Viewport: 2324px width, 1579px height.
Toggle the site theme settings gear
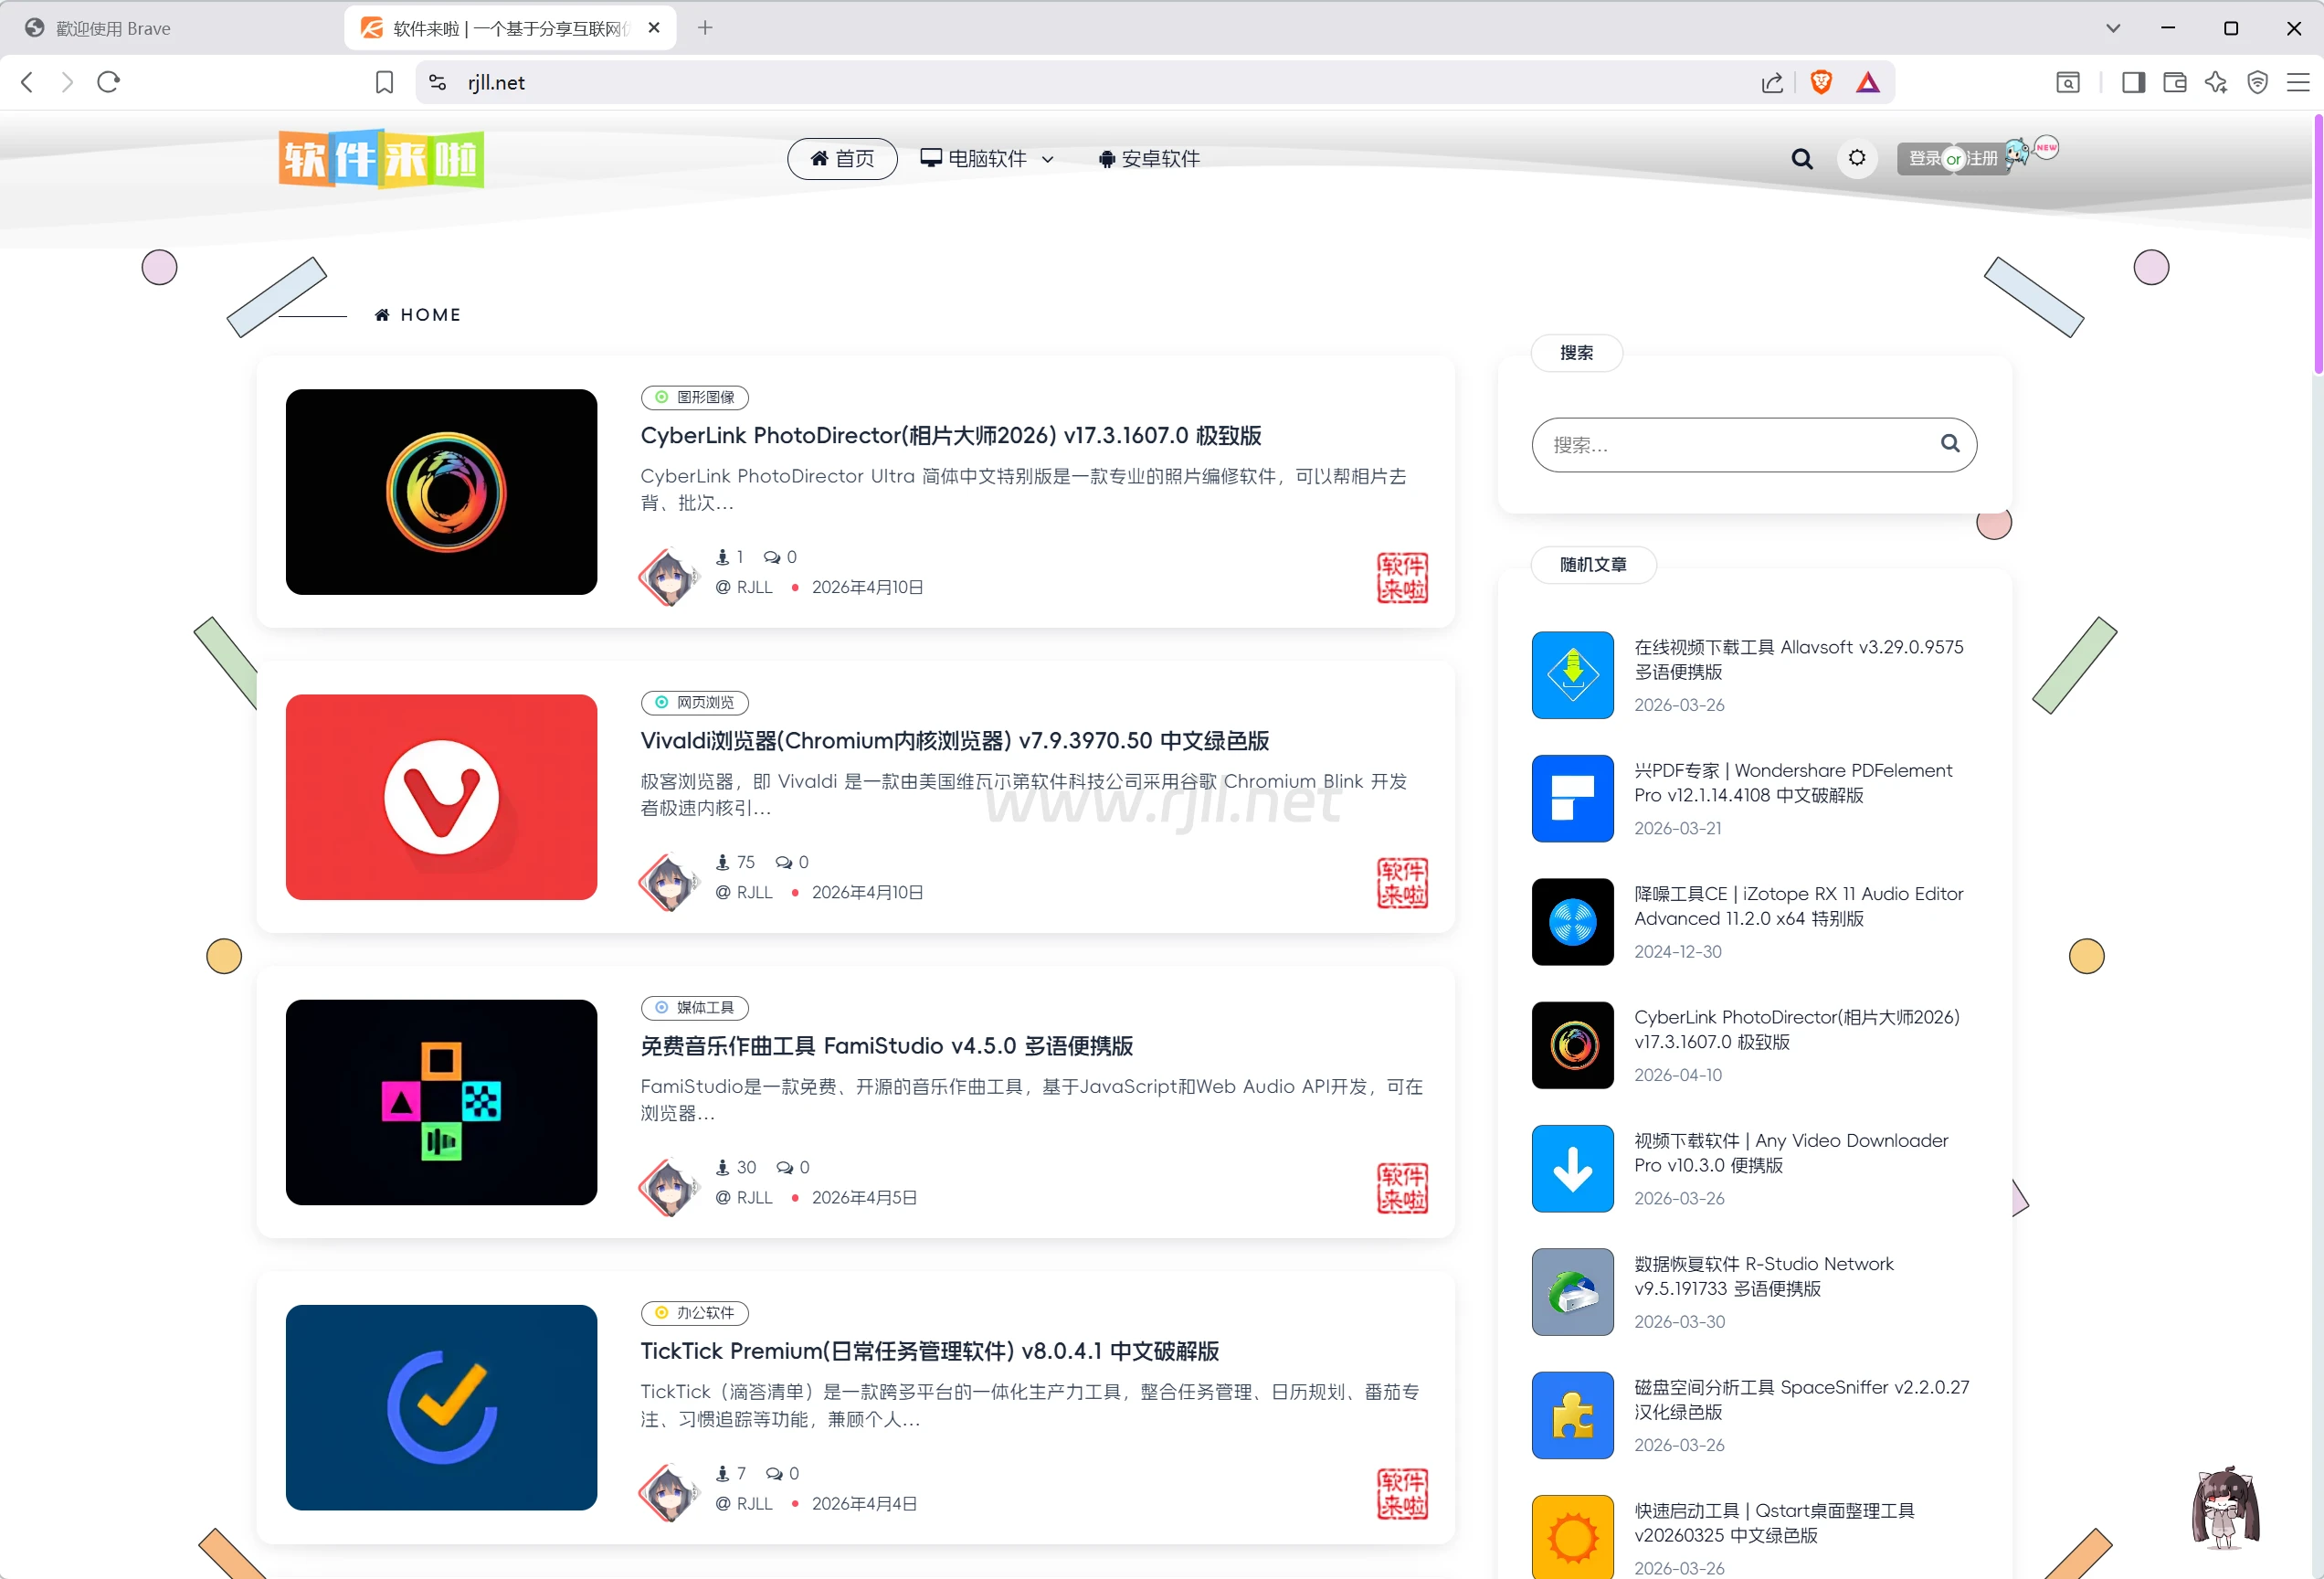tap(1857, 158)
